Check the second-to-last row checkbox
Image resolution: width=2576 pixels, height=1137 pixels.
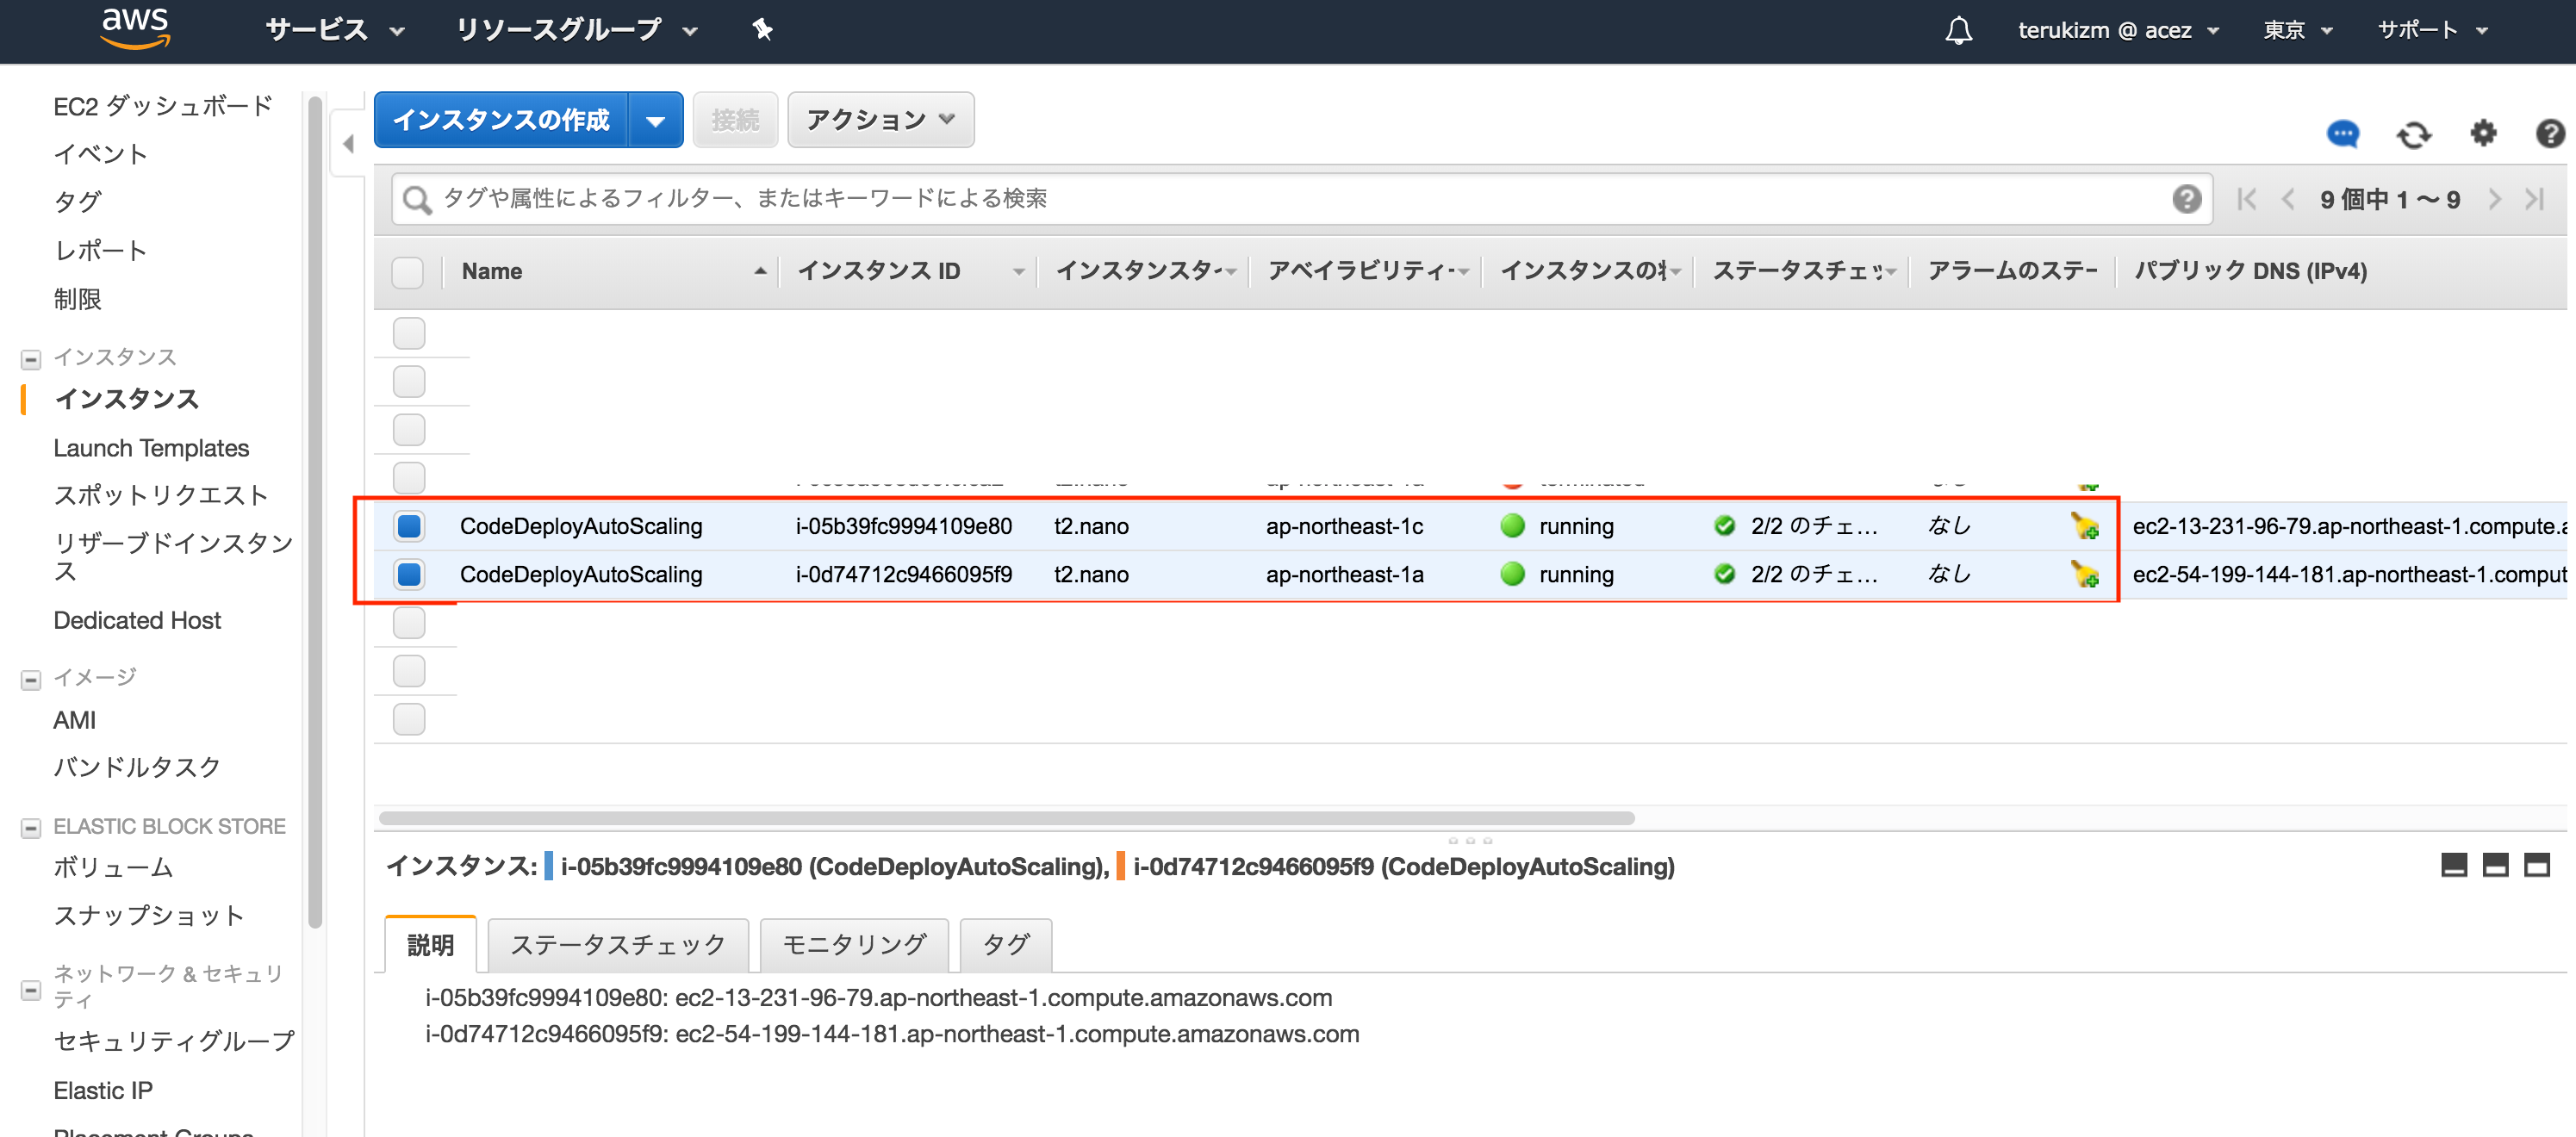point(409,671)
